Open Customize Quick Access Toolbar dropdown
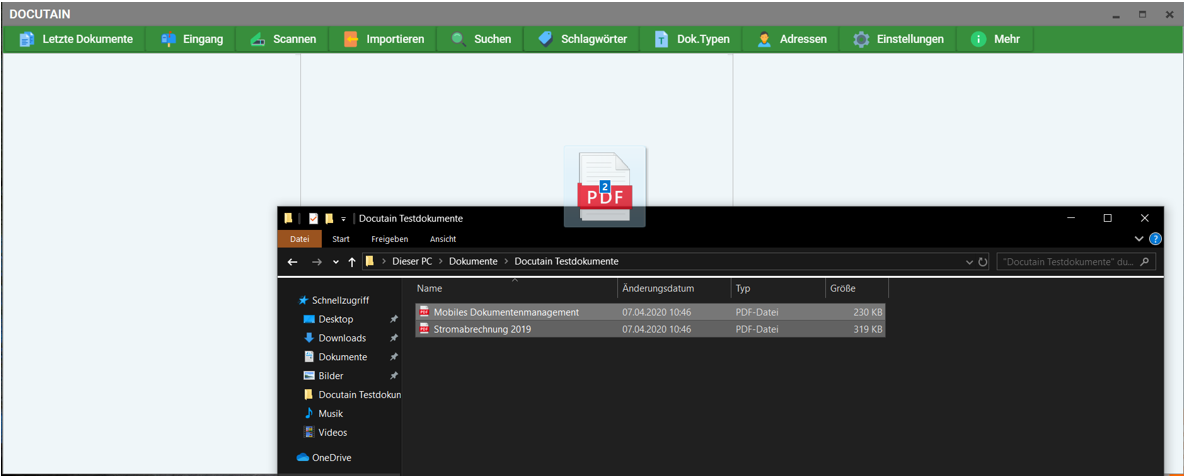Viewport: 1184px width, 476px height. 343,218
